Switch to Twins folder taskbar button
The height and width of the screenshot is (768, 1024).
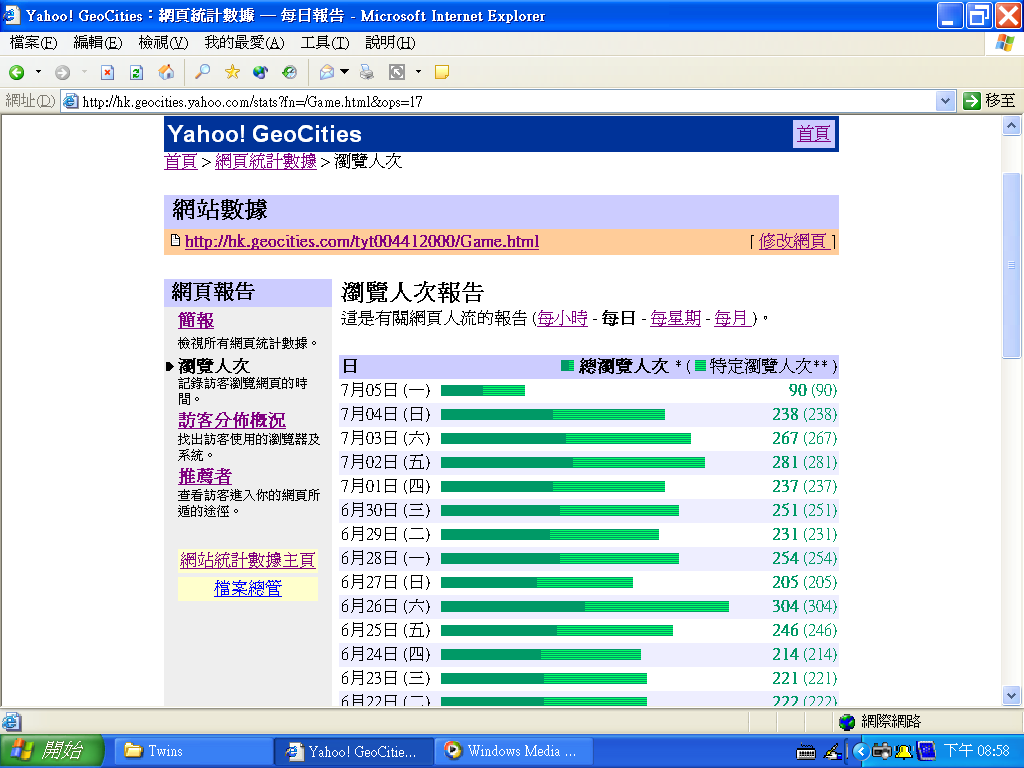194,752
